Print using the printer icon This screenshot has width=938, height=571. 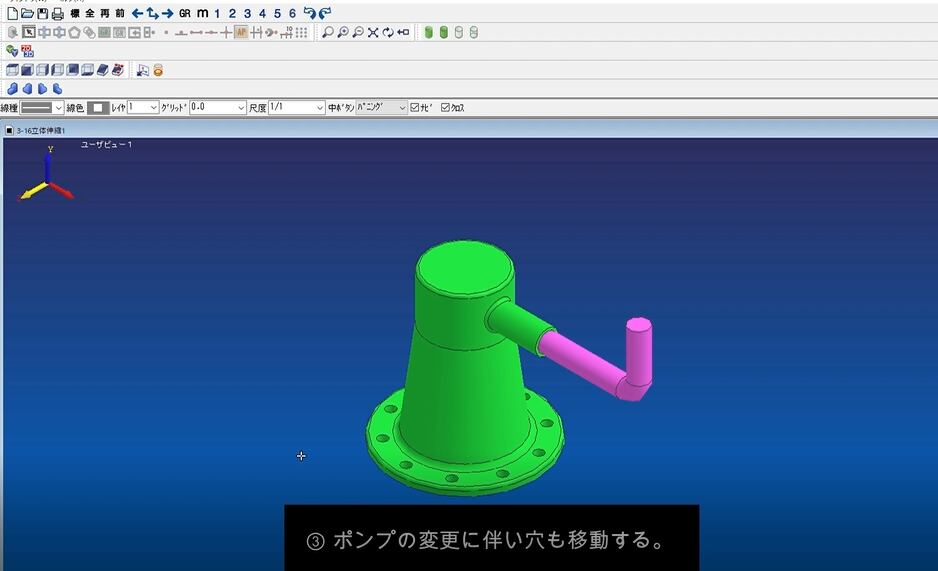click(x=57, y=13)
